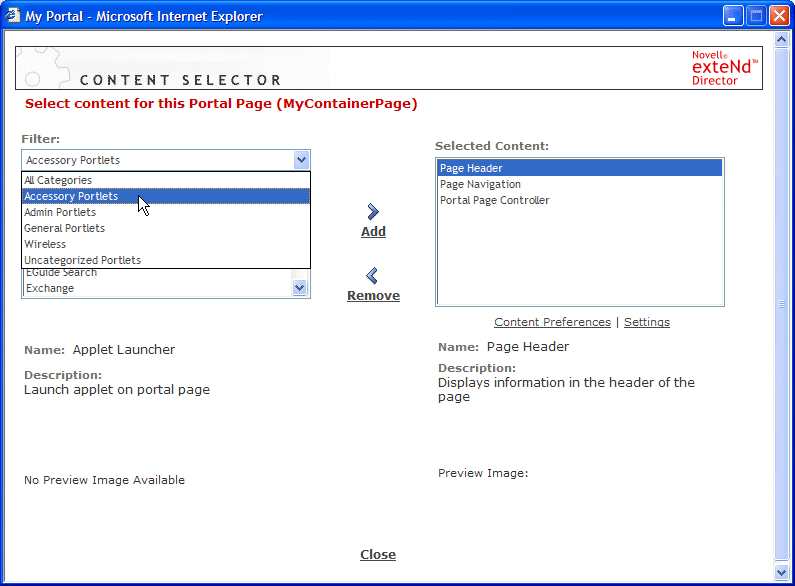
Task: Click the Remove link
Action: (373, 296)
